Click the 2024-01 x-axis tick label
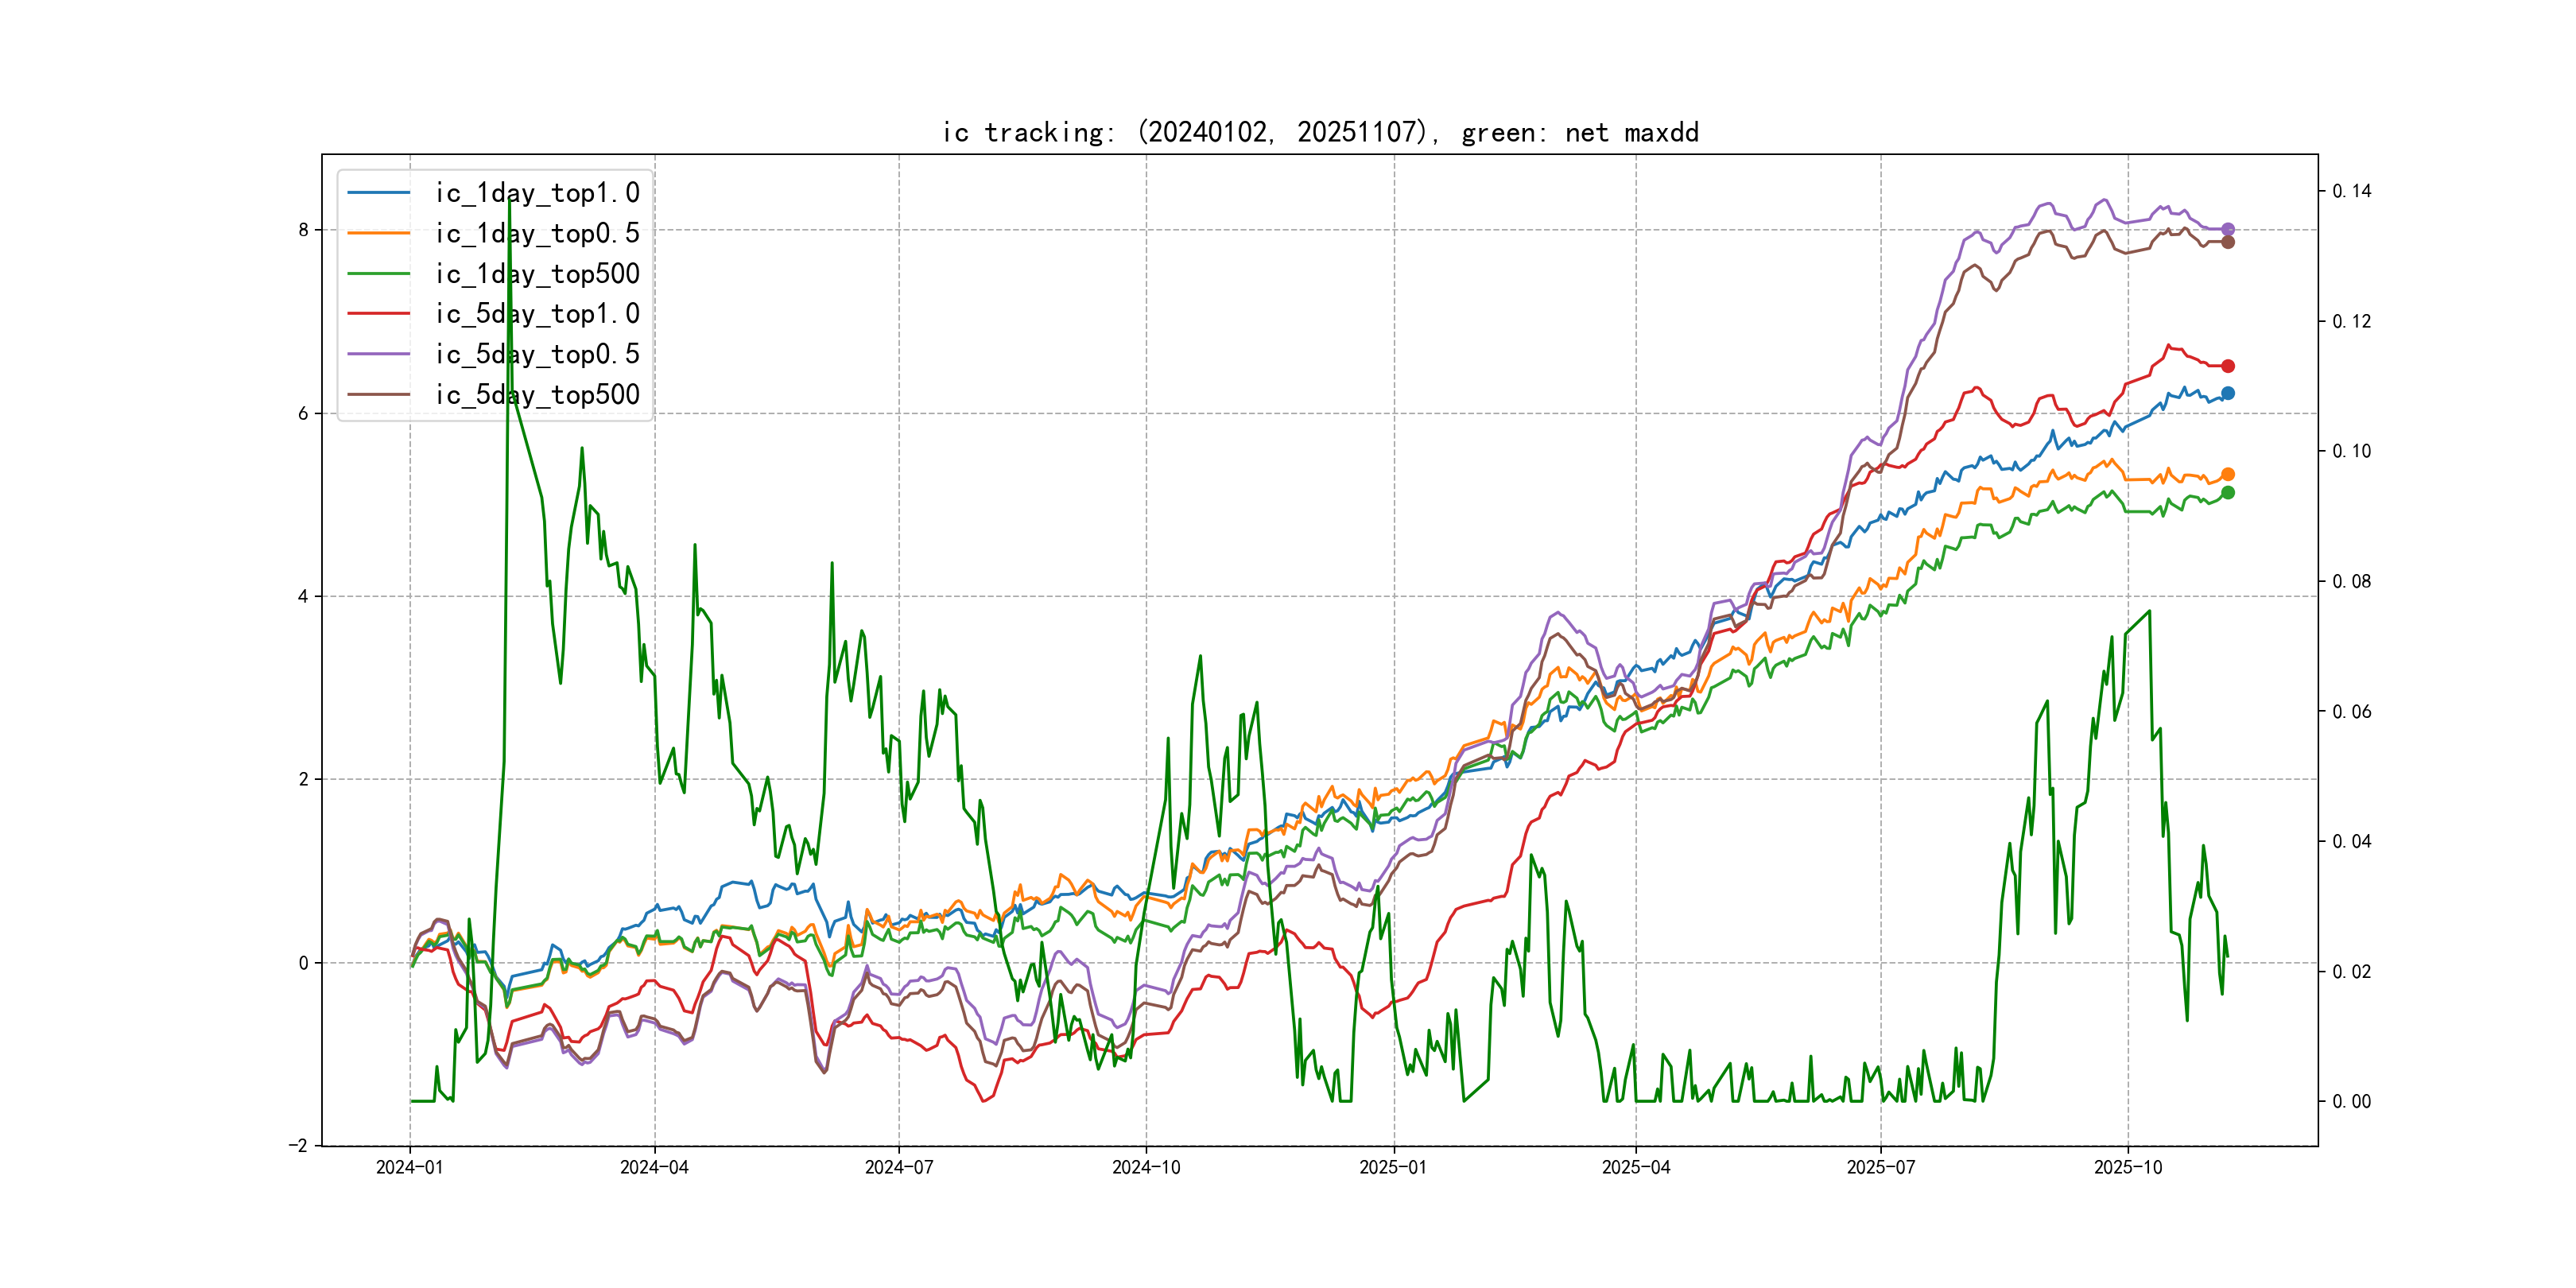 coord(409,1167)
